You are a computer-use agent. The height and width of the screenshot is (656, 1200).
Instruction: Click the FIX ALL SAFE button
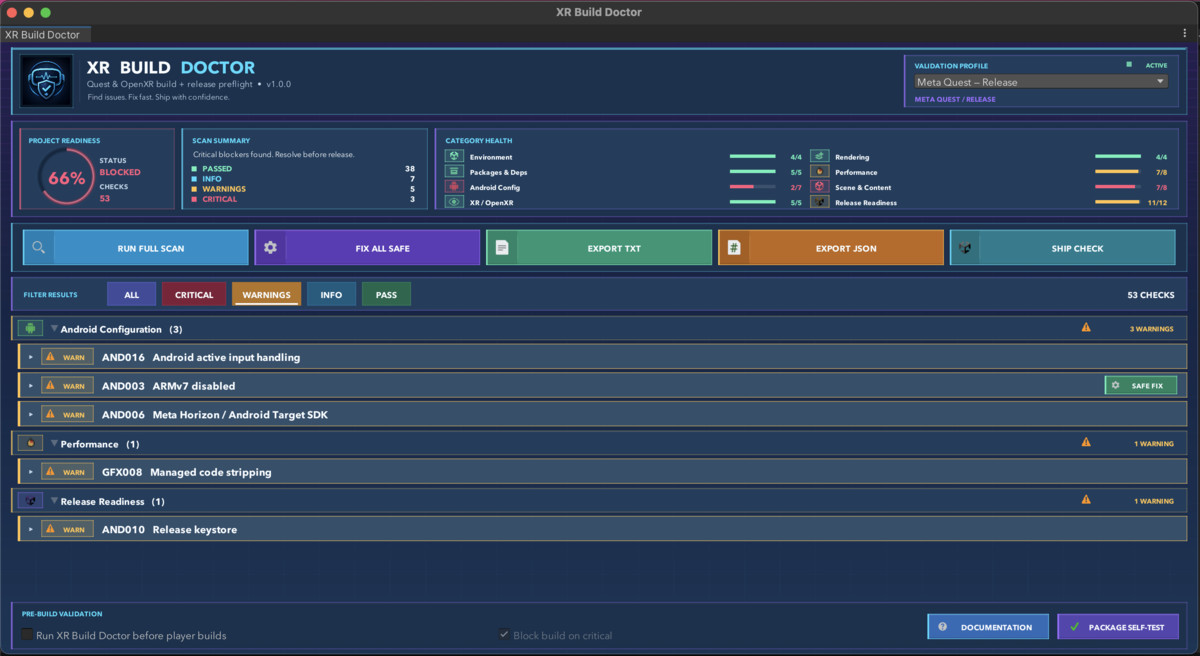[367, 248]
